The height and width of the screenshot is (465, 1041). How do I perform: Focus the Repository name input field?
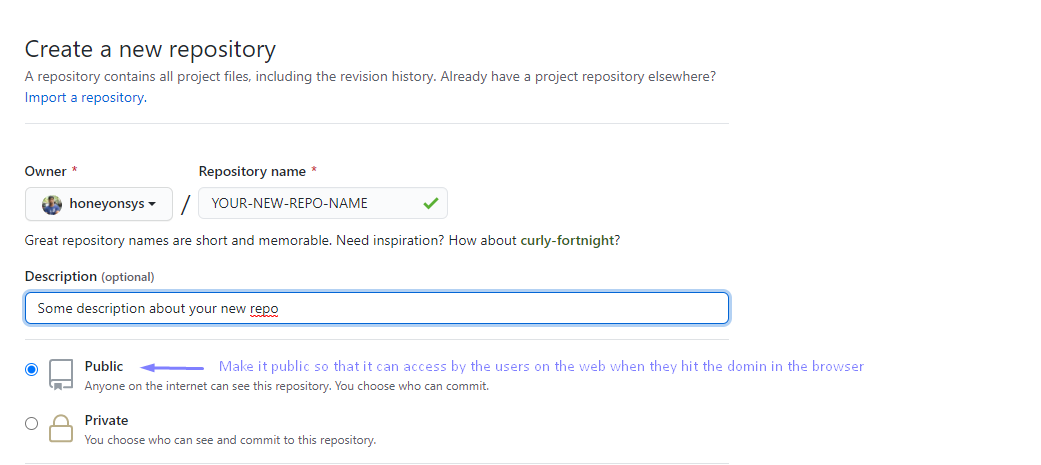click(x=323, y=203)
